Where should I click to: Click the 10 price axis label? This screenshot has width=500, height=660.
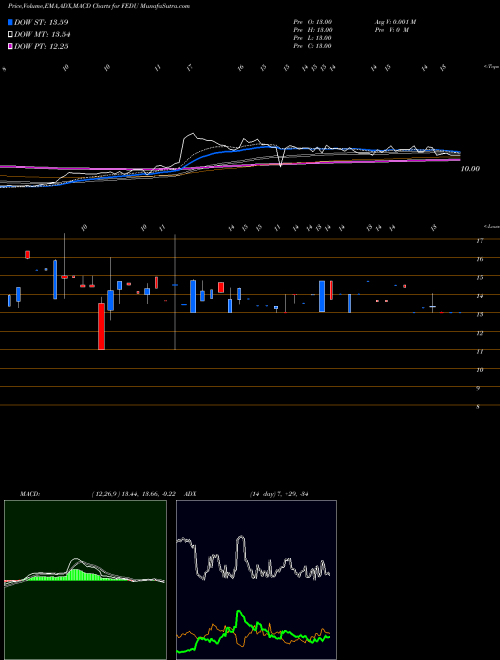point(479,370)
